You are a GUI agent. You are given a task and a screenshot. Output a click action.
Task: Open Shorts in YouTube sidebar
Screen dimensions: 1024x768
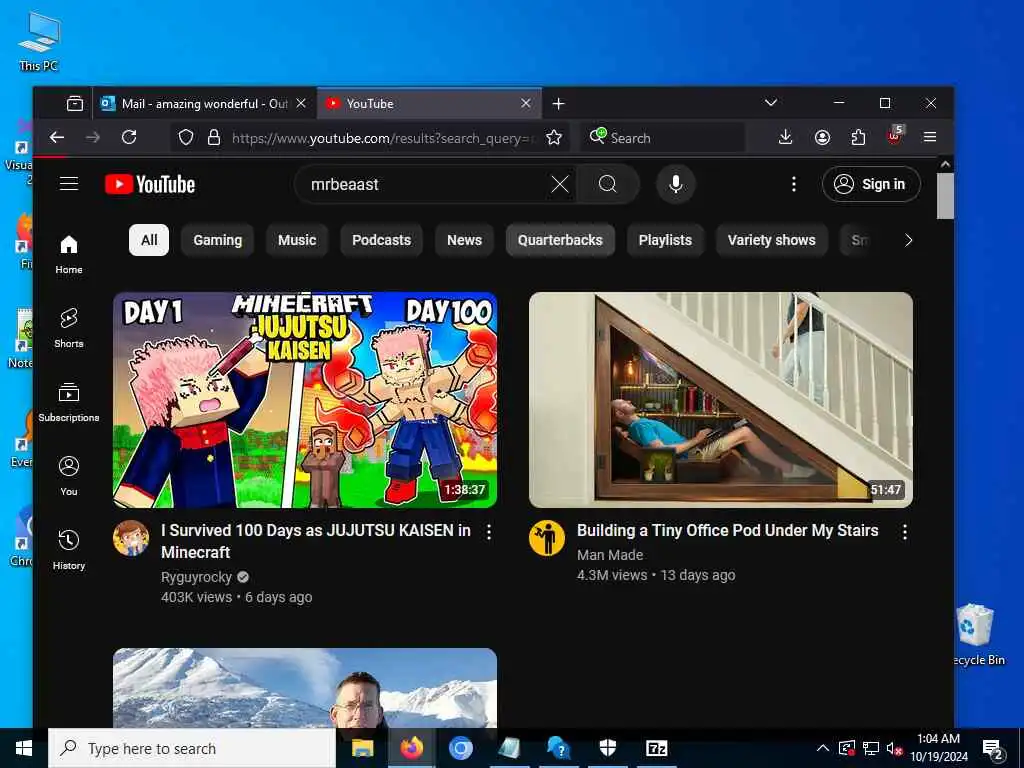click(69, 328)
